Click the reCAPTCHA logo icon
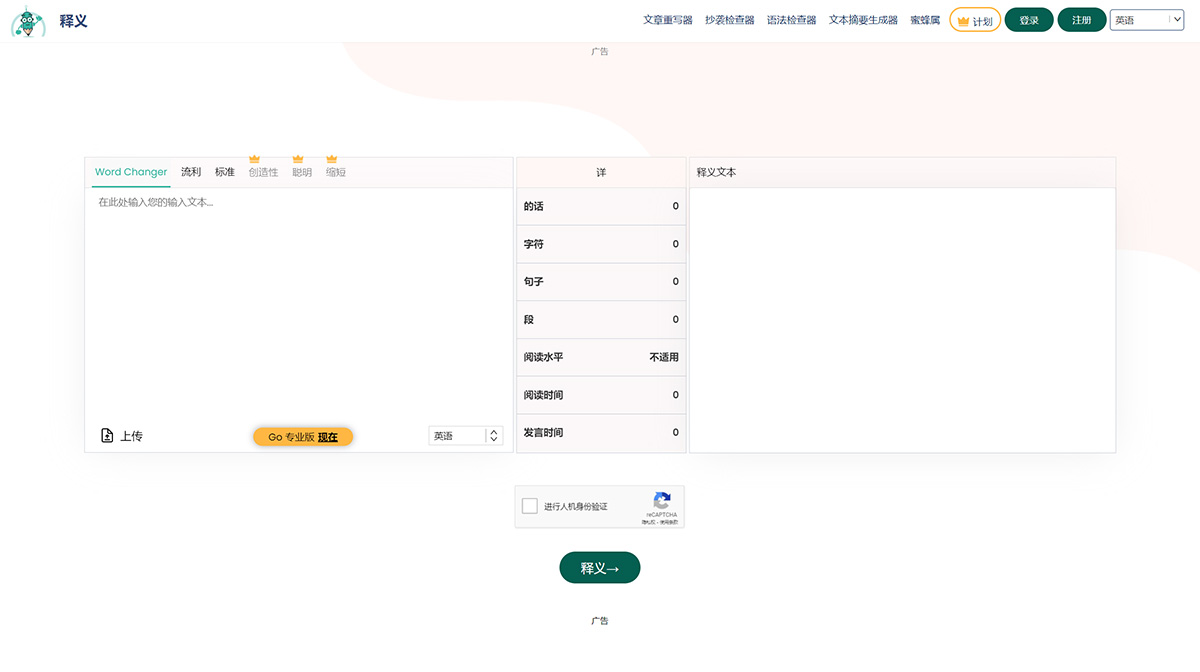The image size is (1200, 672). tap(661, 501)
